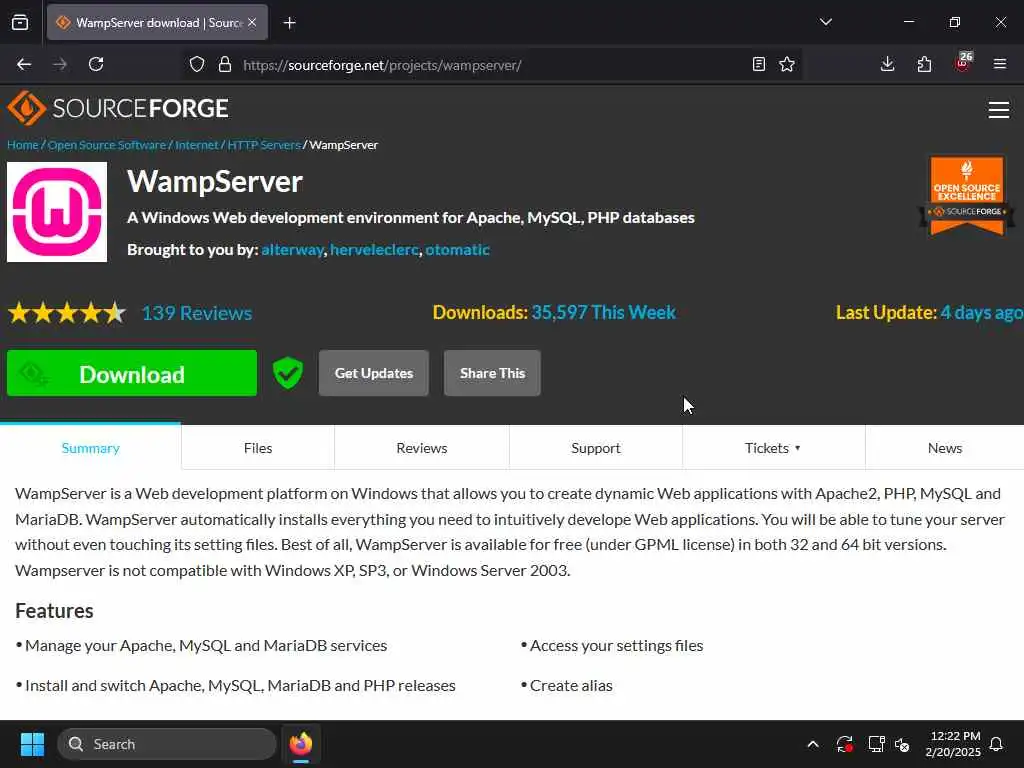
Task: Open the Firefox application menu
Action: [999, 64]
